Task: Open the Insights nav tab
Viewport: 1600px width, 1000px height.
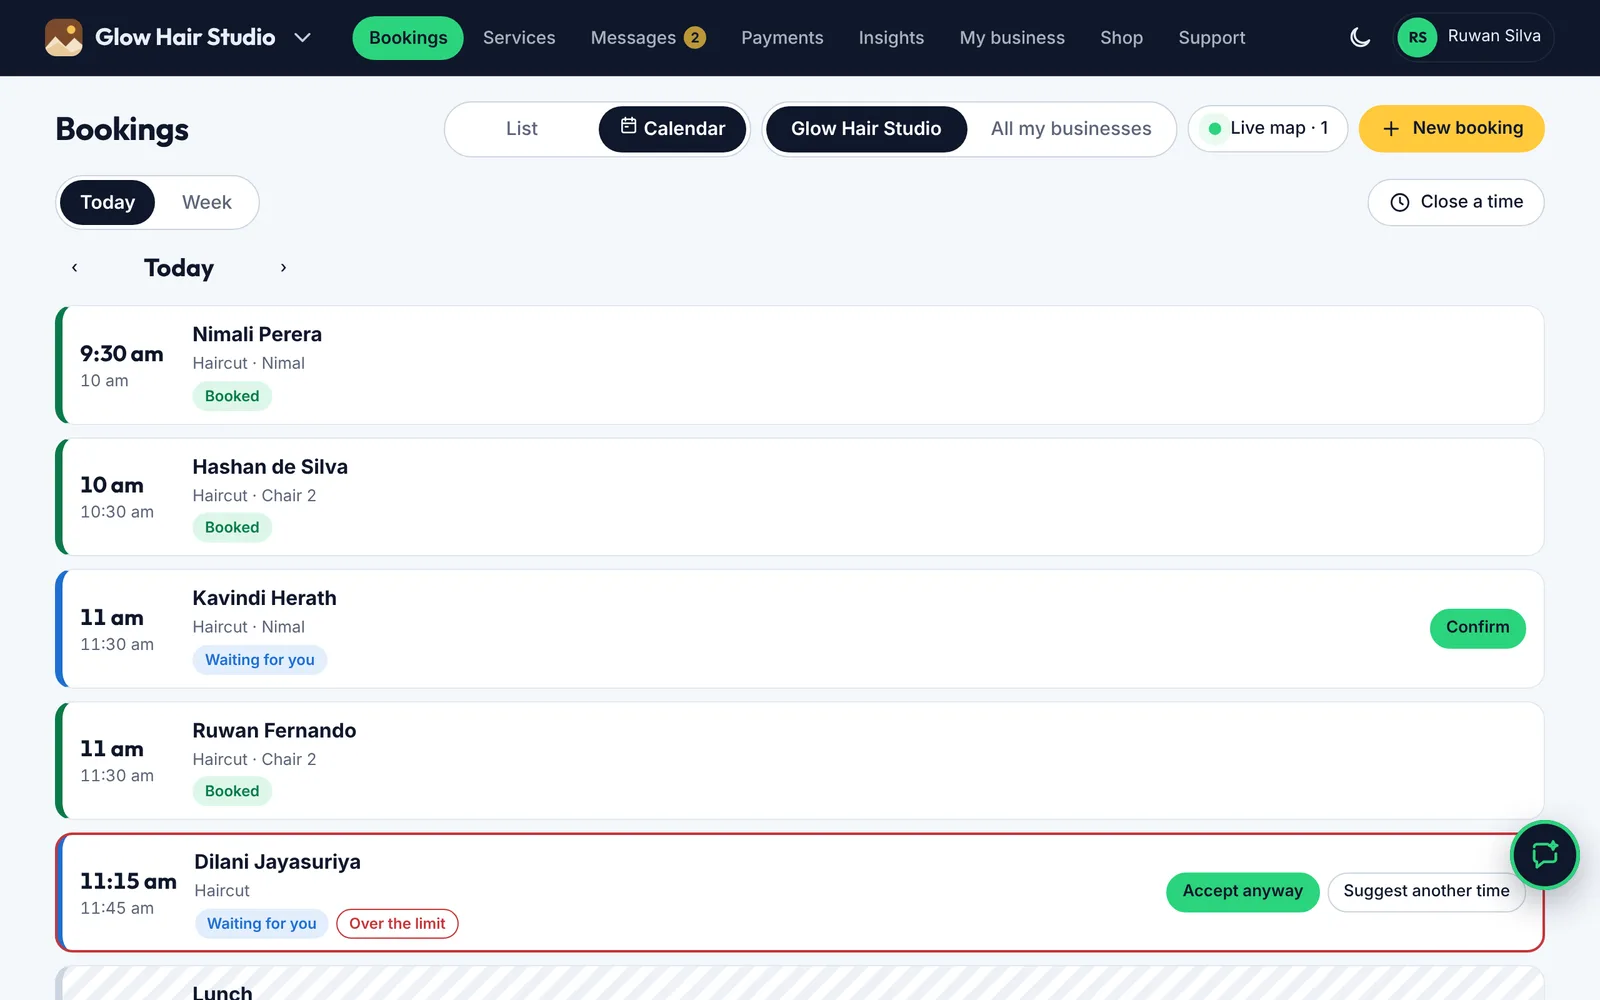Action: coord(891,38)
